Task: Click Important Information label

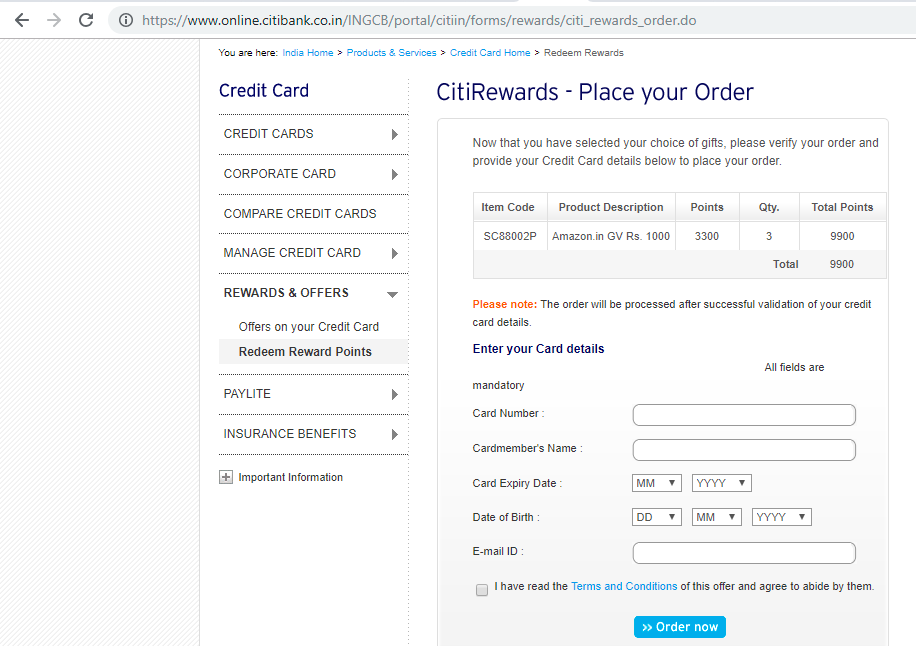Action: click(290, 477)
